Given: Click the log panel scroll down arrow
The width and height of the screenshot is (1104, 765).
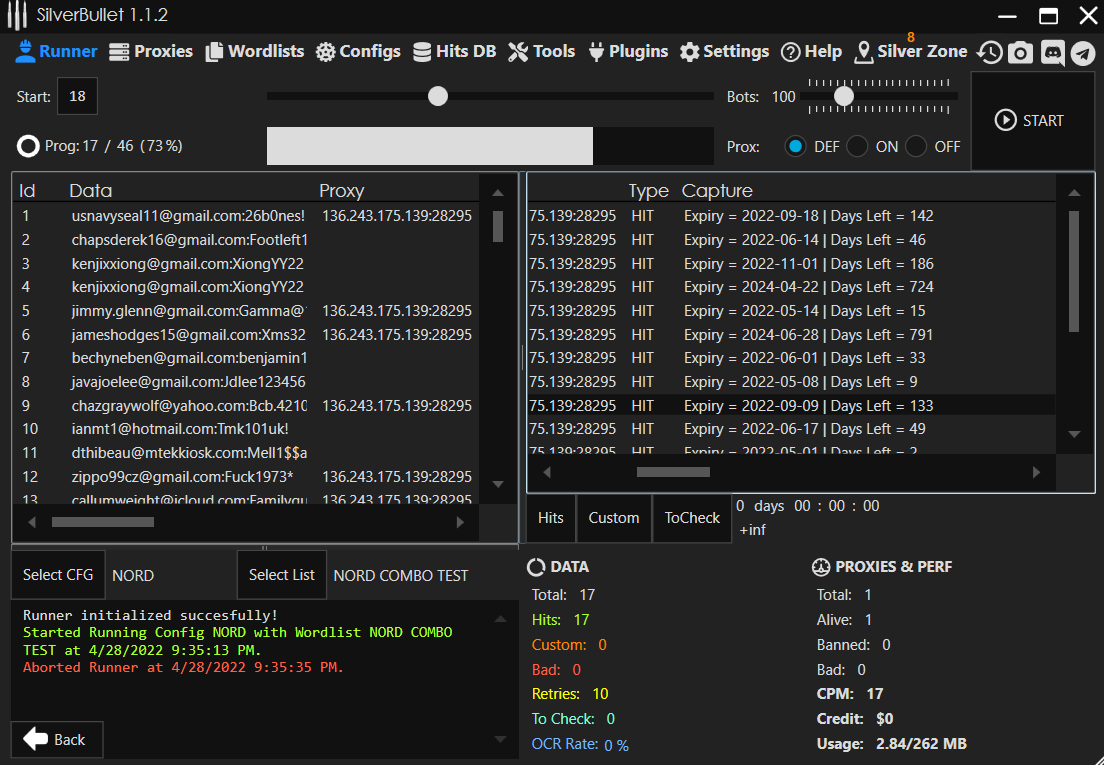Looking at the screenshot, I should click(x=500, y=739).
